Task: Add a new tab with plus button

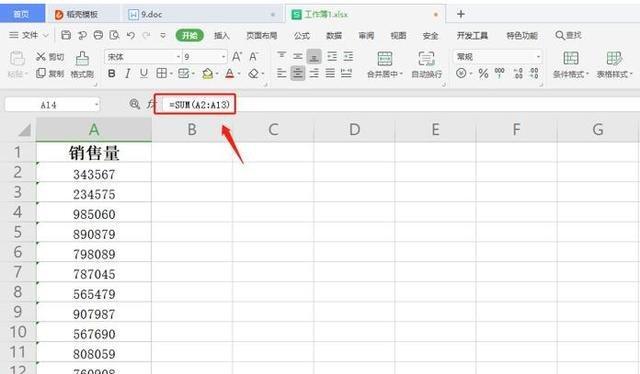Action: pos(461,14)
